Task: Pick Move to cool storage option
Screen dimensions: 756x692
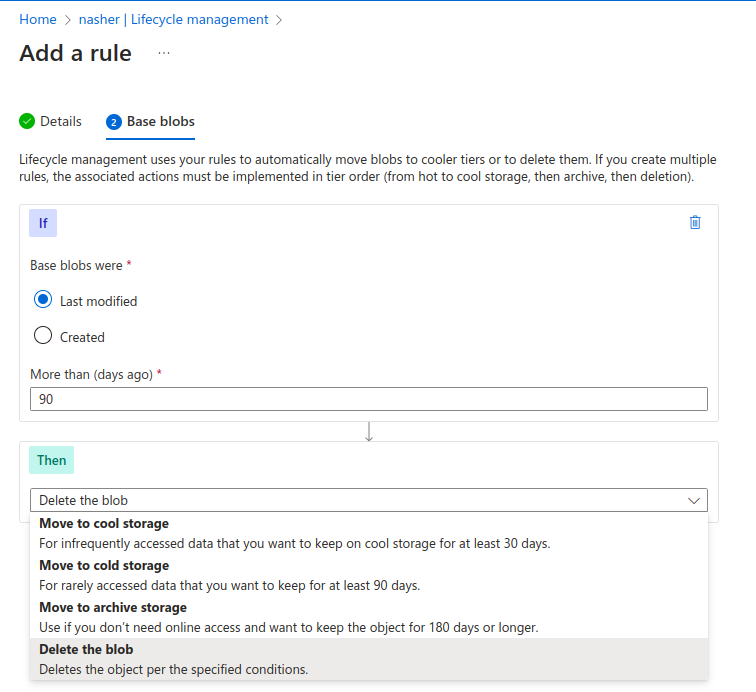Action: click(104, 523)
